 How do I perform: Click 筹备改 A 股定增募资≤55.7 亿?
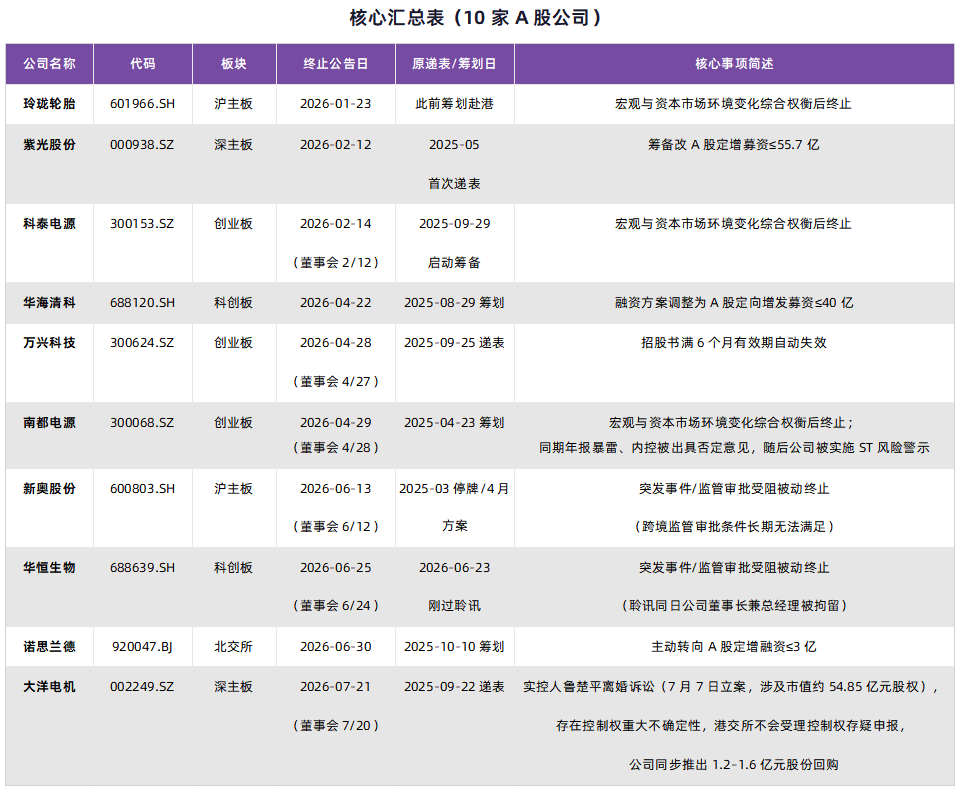coord(734,145)
